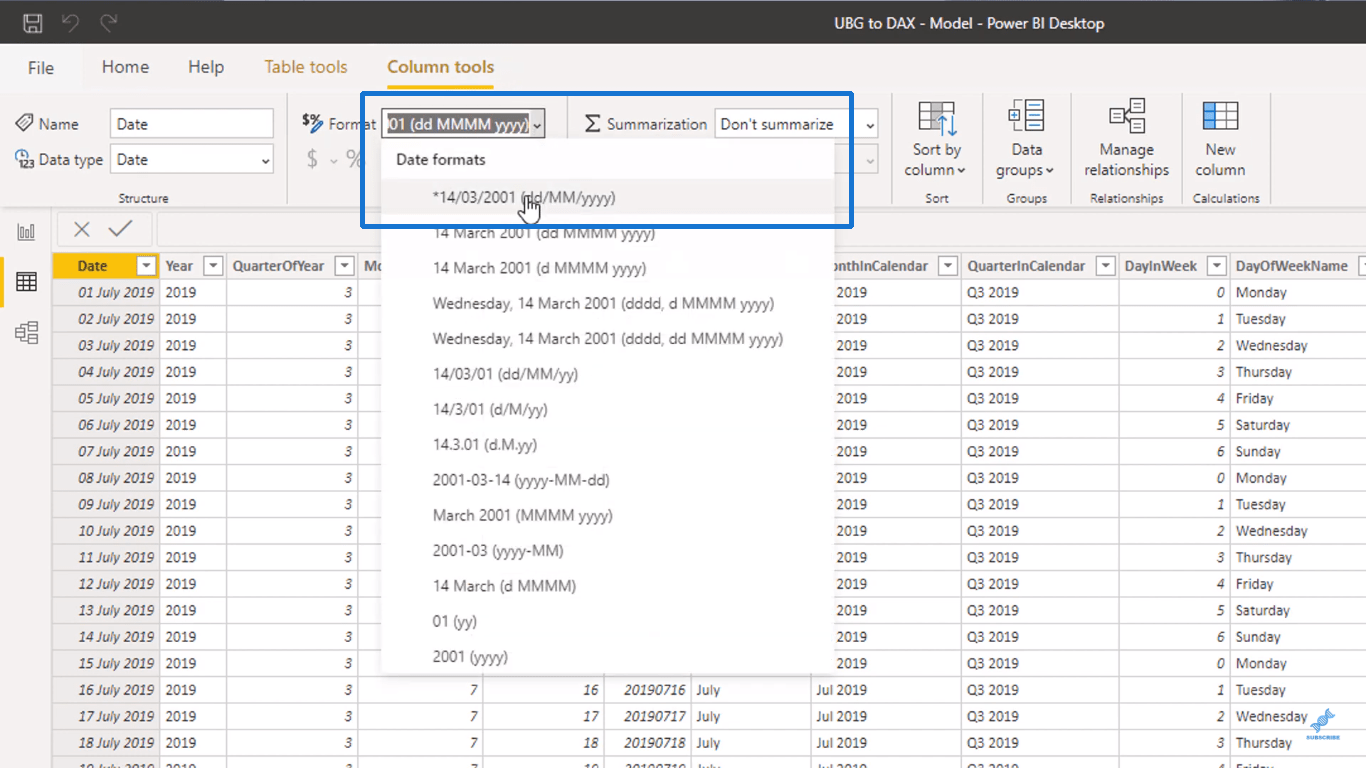
Task: Click the Save icon in title bar
Action: [x=33, y=22]
